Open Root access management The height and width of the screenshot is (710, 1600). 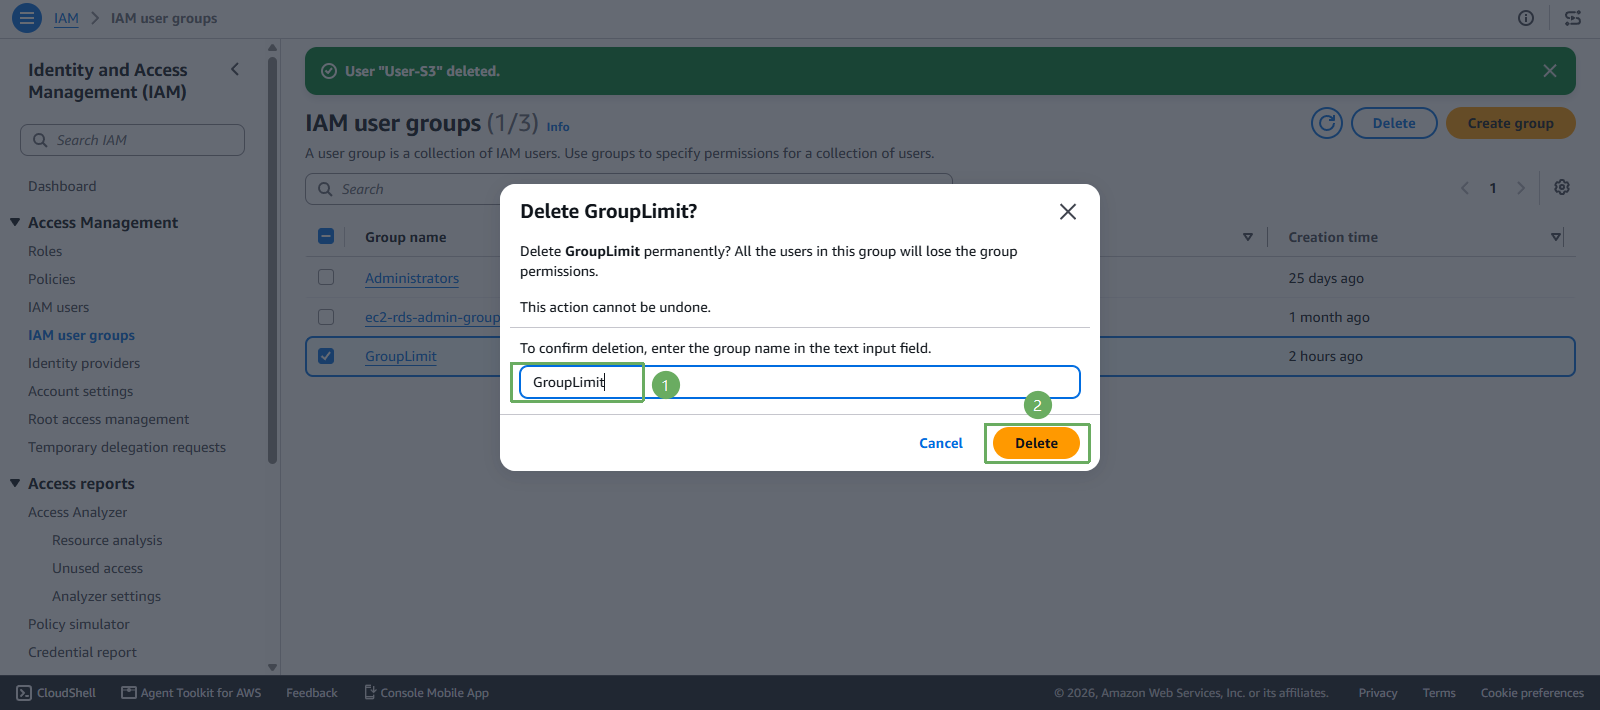(x=108, y=419)
